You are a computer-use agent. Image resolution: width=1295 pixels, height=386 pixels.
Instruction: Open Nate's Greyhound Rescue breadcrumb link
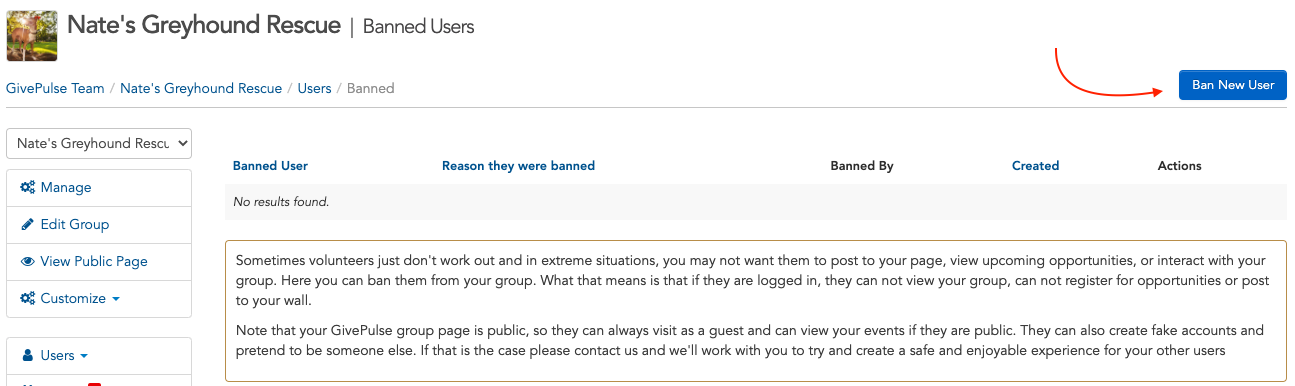[201, 88]
